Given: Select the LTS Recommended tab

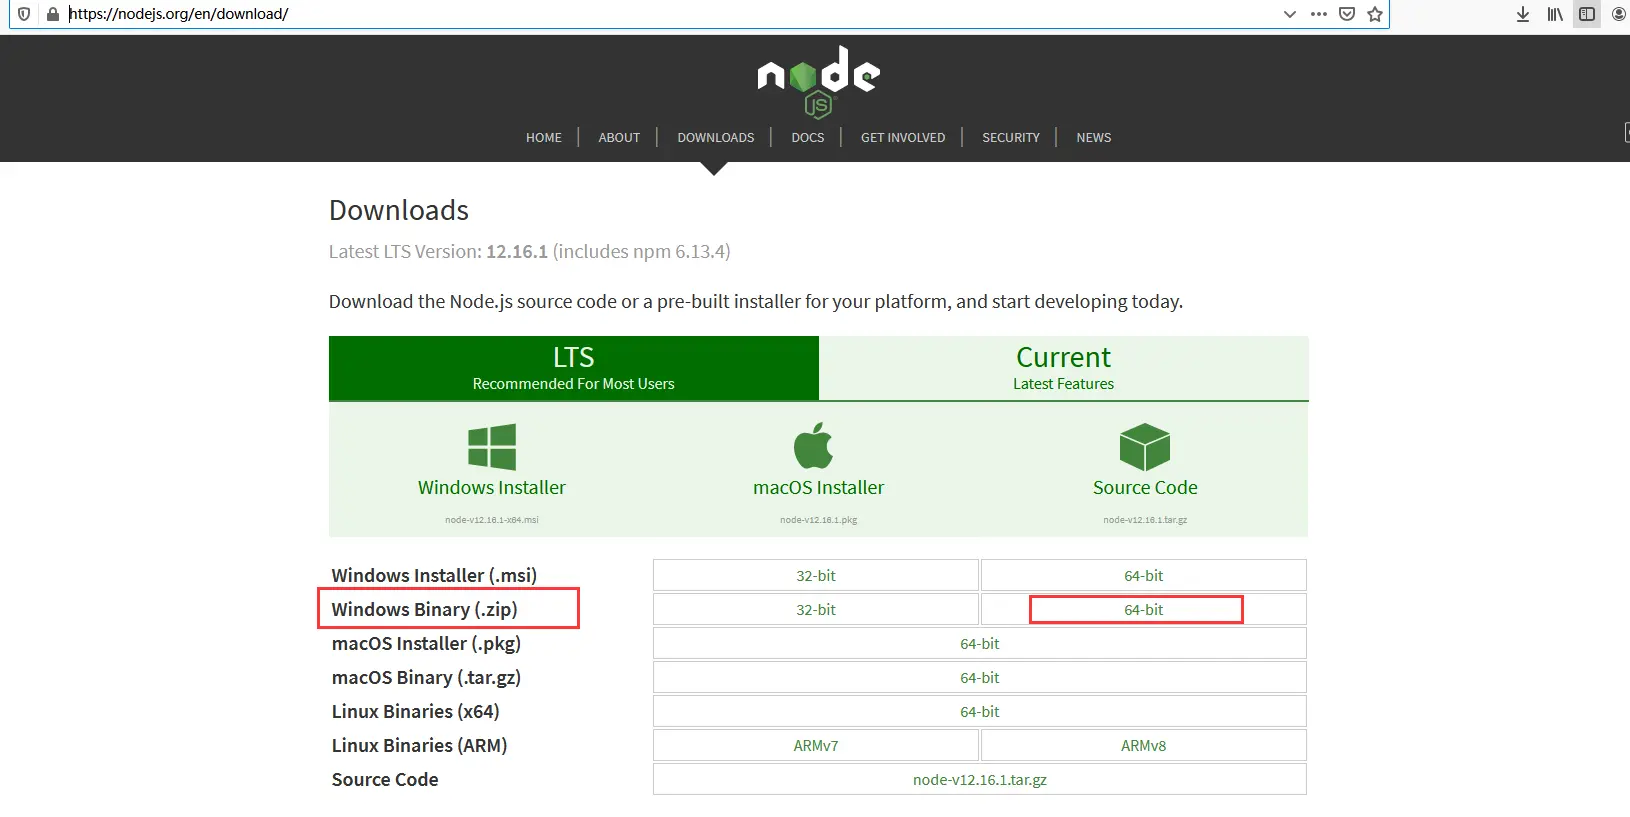Looking at the screenshot, I should coord(574,368).
